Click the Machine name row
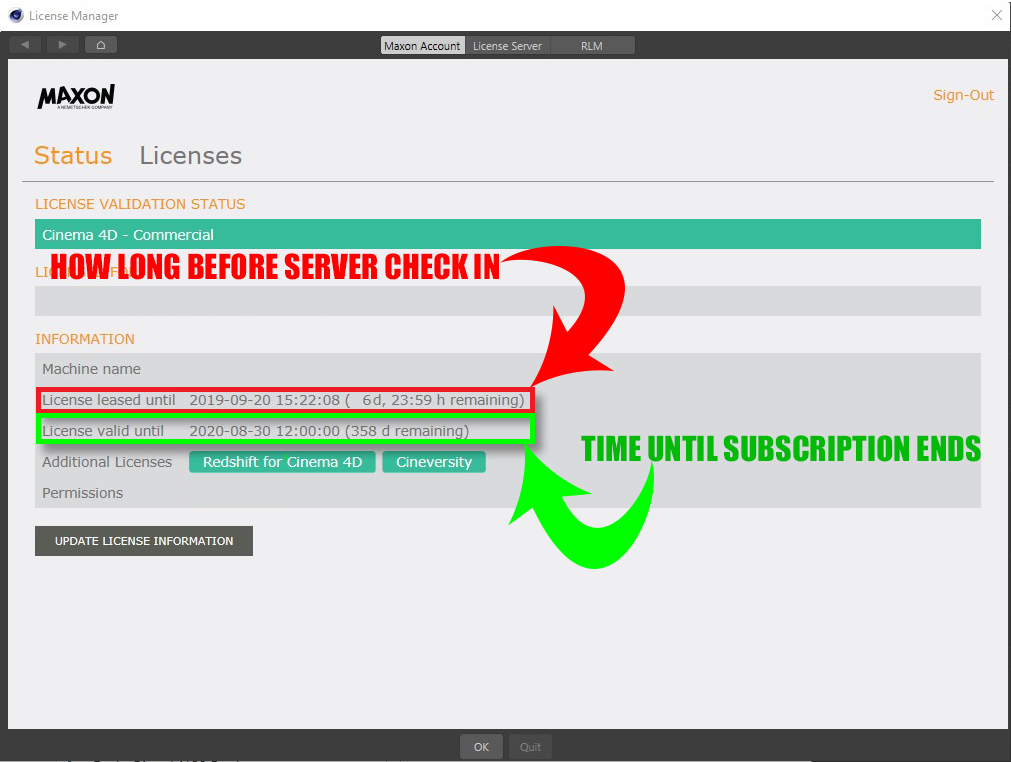This screenshot has width=1011, height=762. (508, 369)
